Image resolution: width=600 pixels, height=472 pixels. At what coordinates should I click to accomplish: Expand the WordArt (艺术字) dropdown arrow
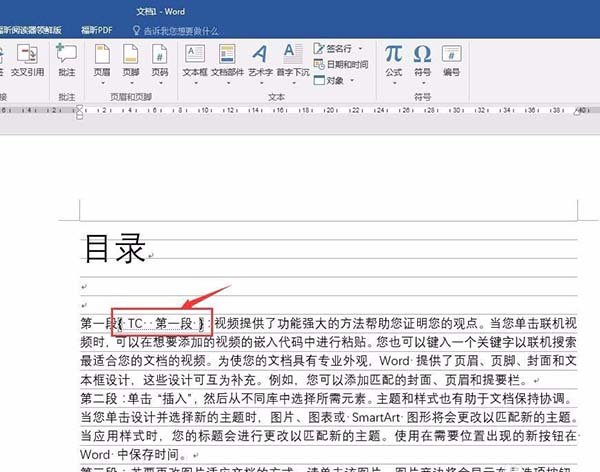coord(261,83)
